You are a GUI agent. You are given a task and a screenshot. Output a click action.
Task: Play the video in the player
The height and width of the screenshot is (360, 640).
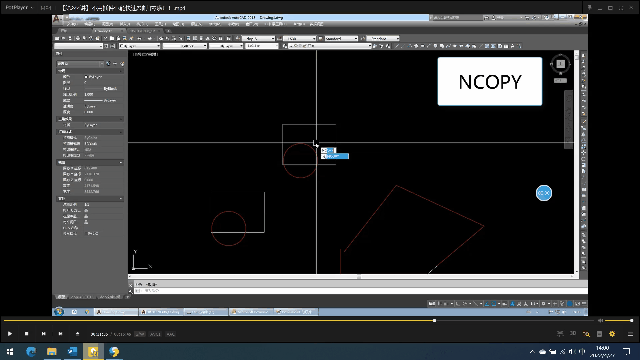tap(10, 333)
